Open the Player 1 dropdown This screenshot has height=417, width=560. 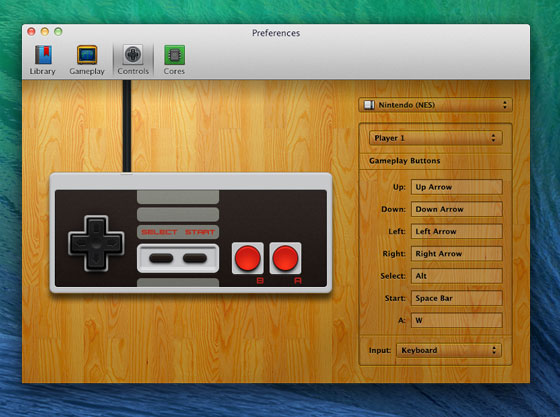[436, 138]
